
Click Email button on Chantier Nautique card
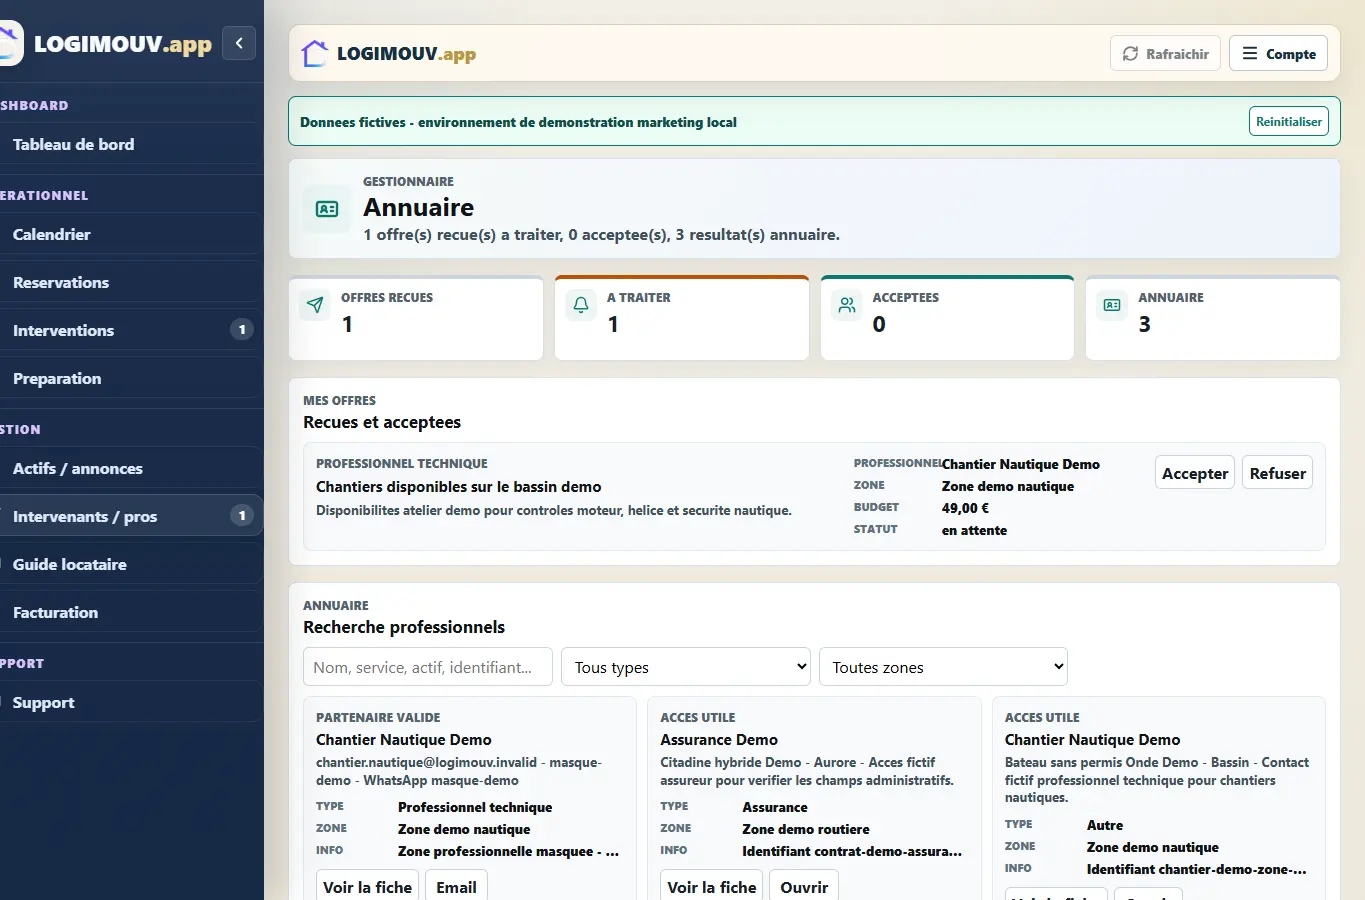(x=456, y=887)
